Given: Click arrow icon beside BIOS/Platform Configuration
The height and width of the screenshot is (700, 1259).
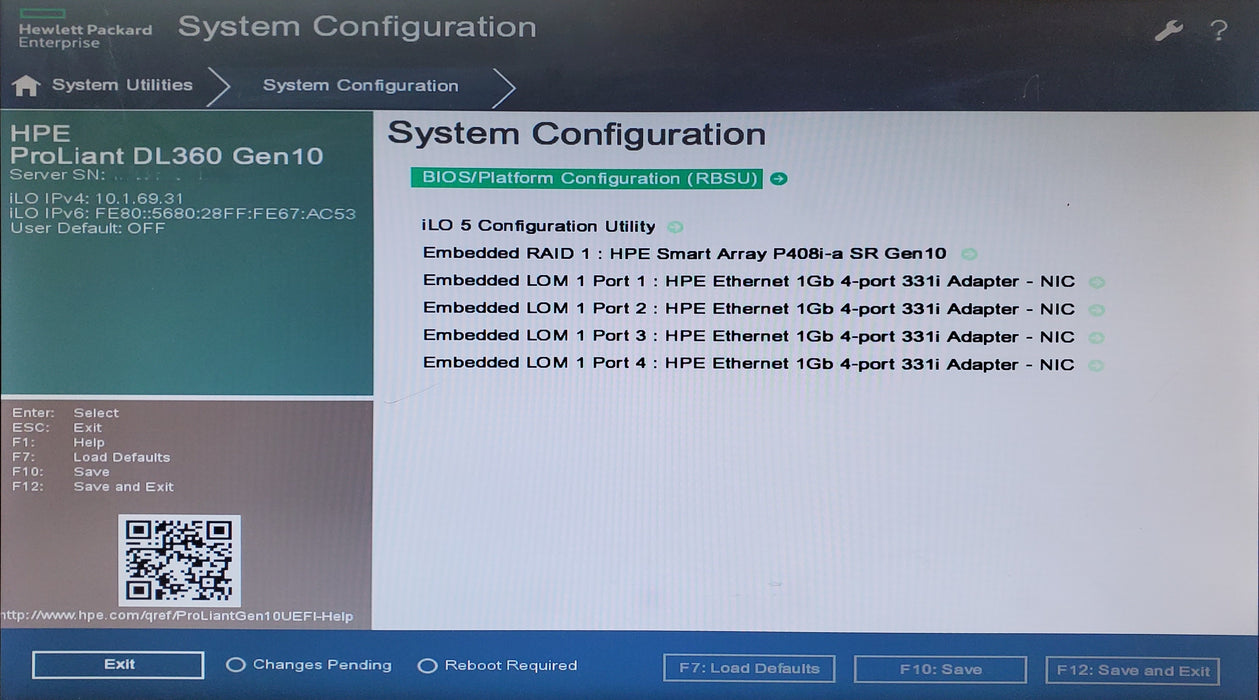Looking at the screenshot, I should (779, 179).
